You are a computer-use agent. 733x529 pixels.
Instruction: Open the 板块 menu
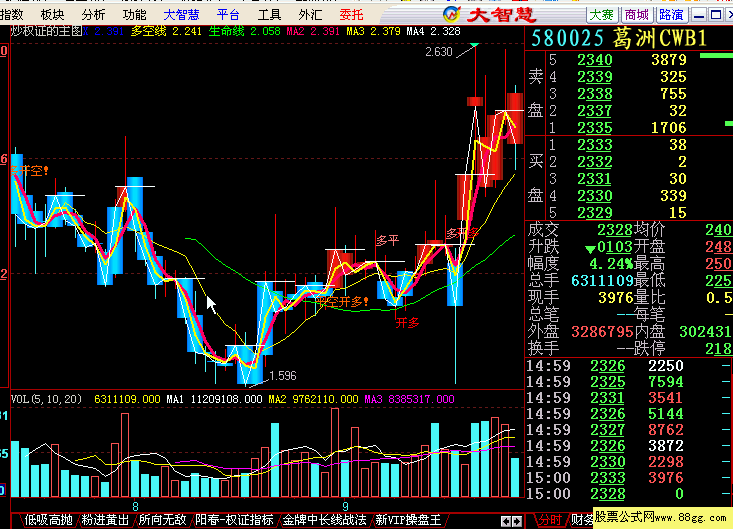pyautogui.click(x=52, y=15)
